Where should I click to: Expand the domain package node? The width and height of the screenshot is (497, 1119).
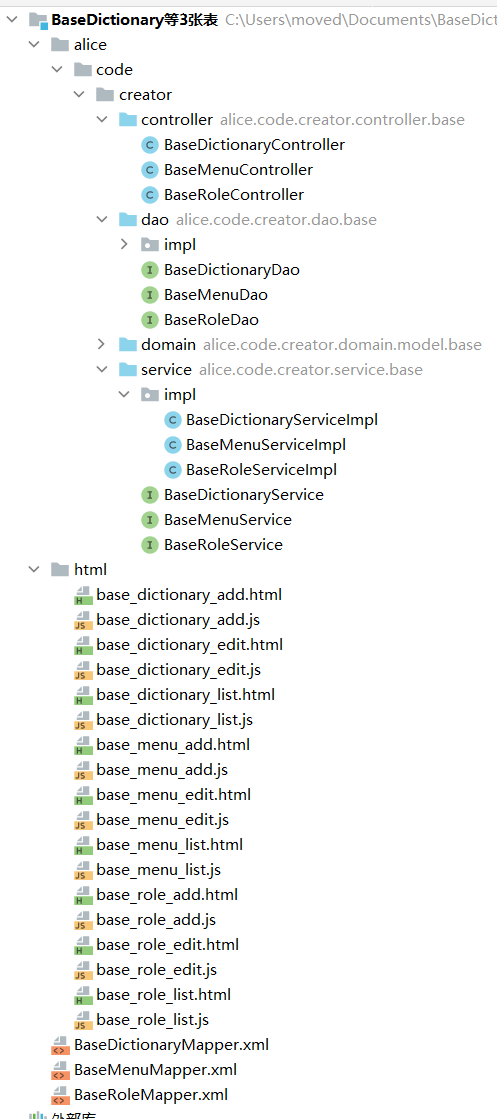(101, 345)
